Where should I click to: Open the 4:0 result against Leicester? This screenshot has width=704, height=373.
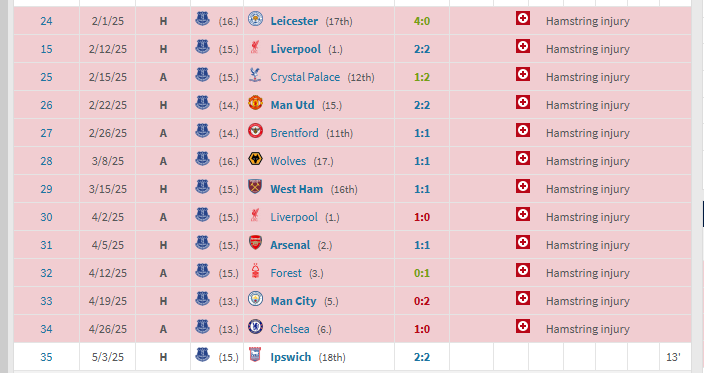pos(422,21)
